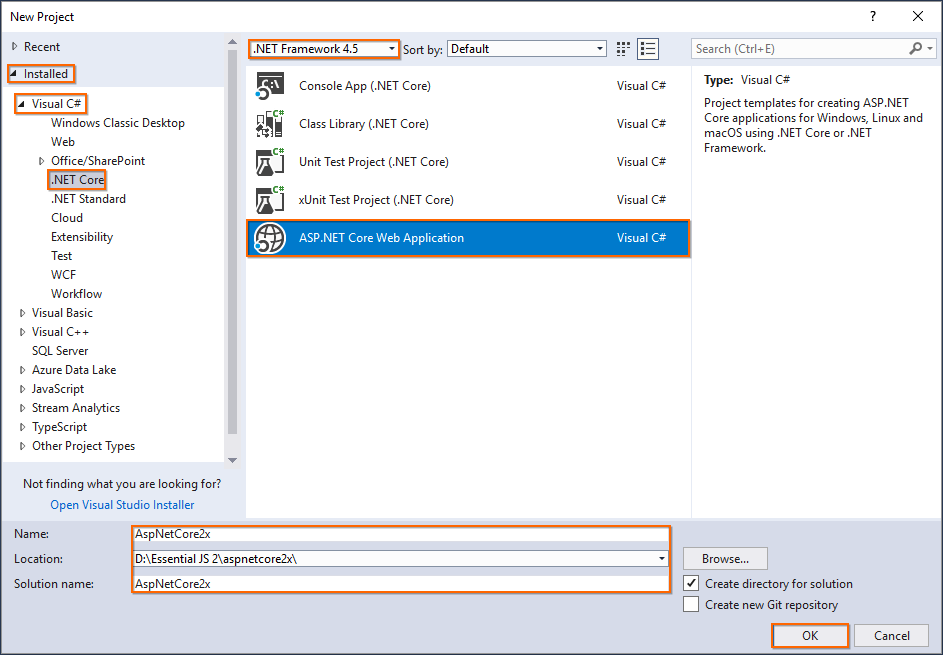The image size is (943, 655).
Task: Toggle Create directory for solution checkbox
Action: coord(691,583)
